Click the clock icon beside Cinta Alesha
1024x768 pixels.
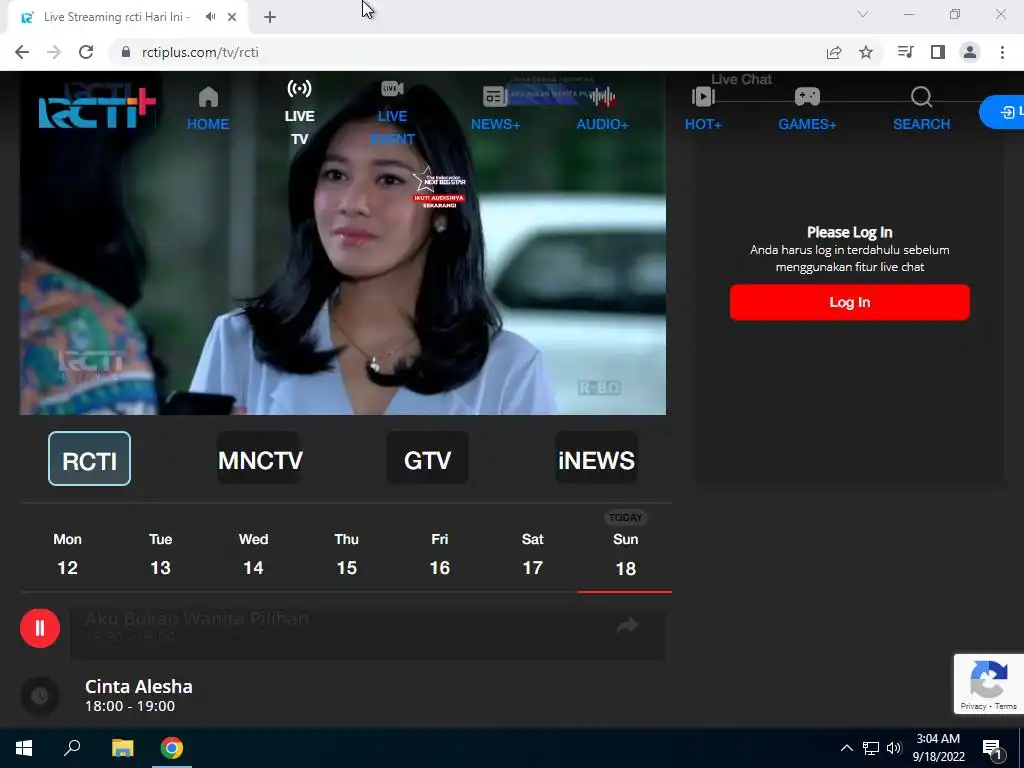[40, 696]
